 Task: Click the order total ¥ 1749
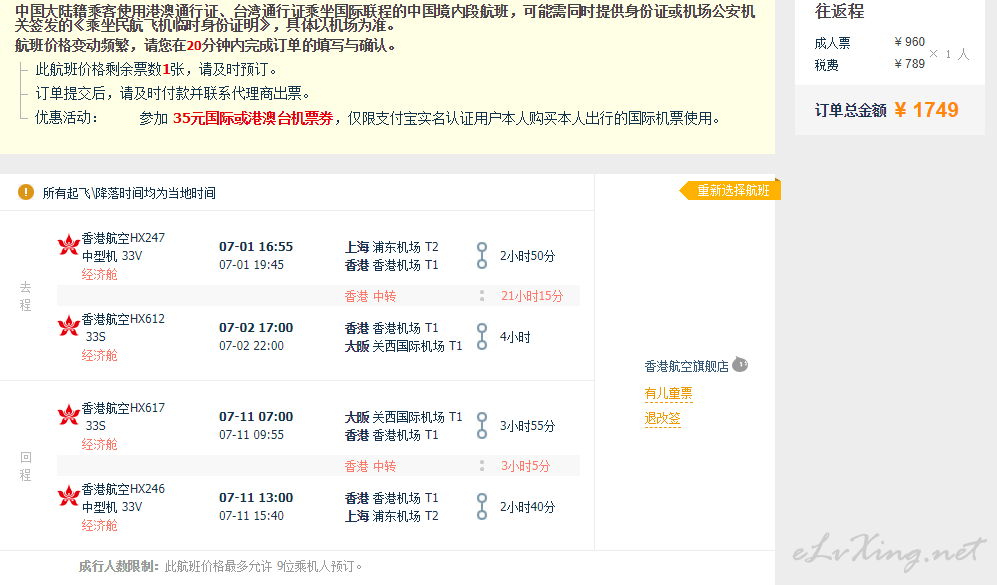coord(926,110)
